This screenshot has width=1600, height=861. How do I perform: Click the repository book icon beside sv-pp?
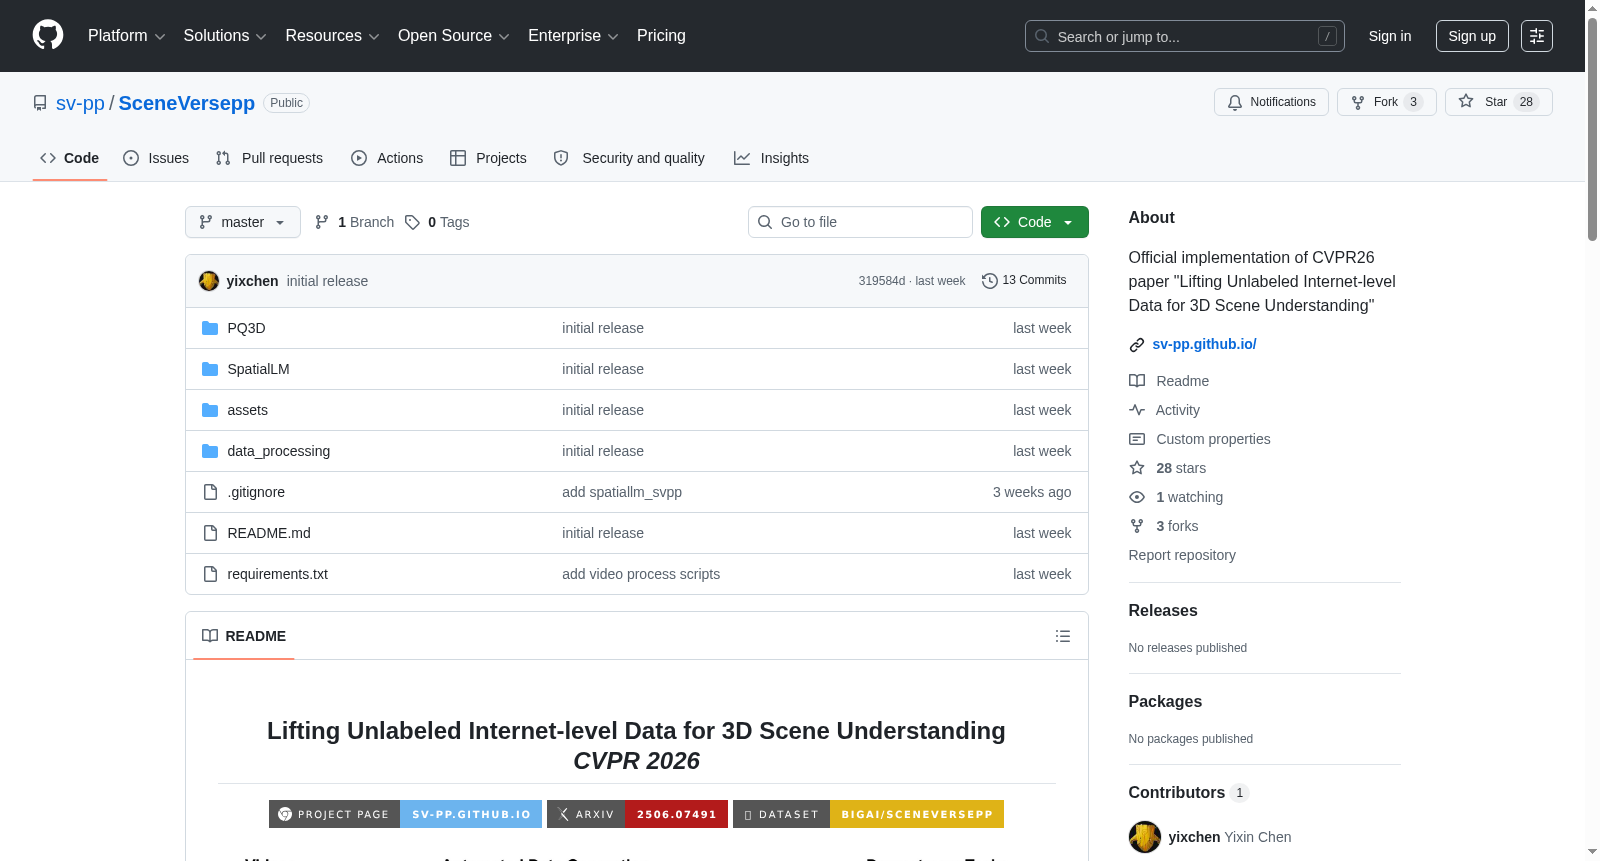[x=40, y=103]
